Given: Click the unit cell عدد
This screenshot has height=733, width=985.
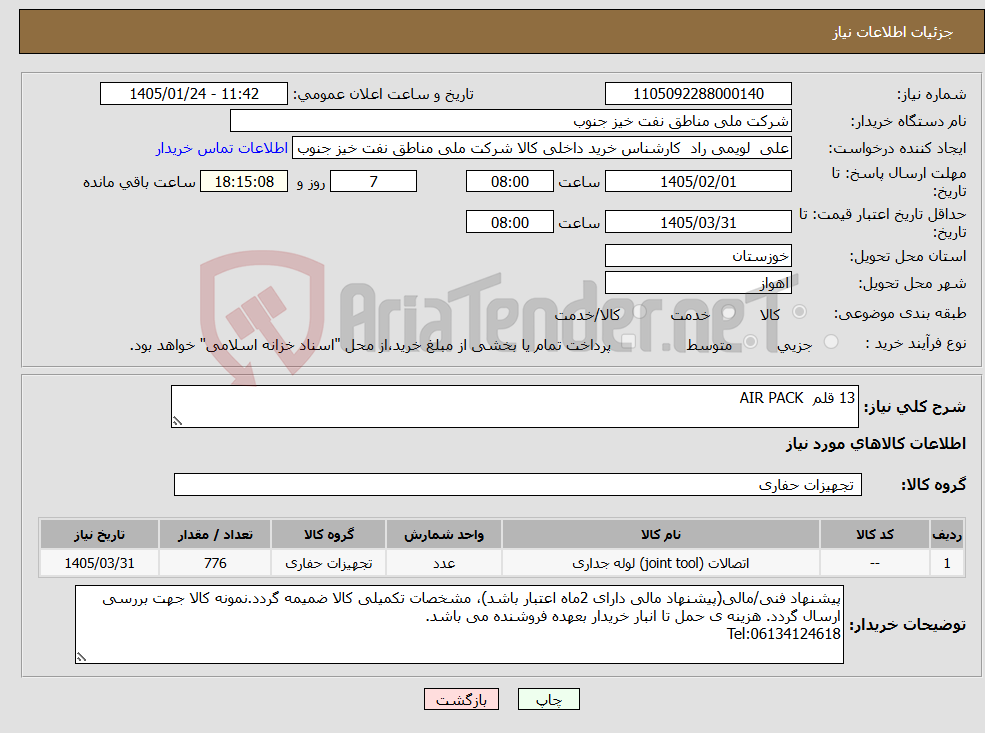Looking at the screenshot, I should [444, 563].
